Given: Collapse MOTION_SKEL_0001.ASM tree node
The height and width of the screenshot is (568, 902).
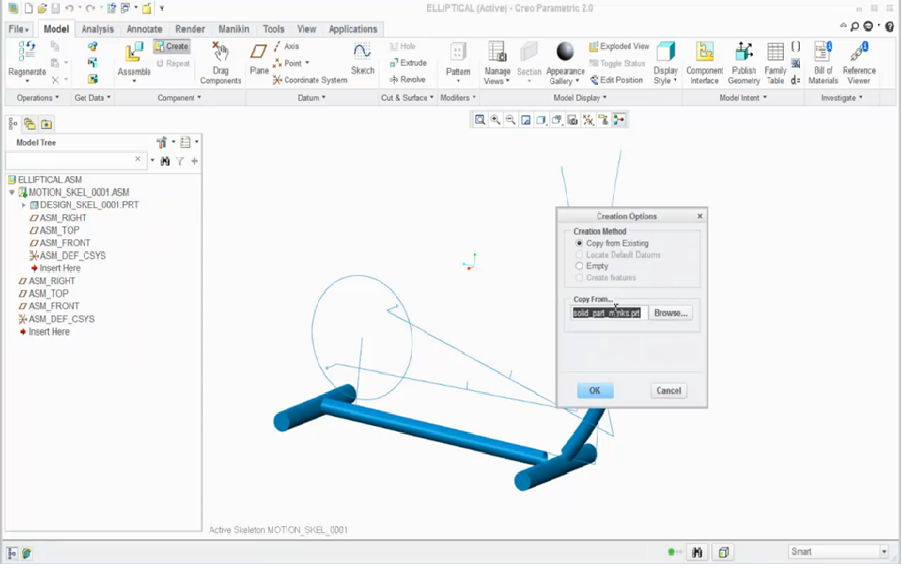Looking at the screenshot, I should [12, 192].
